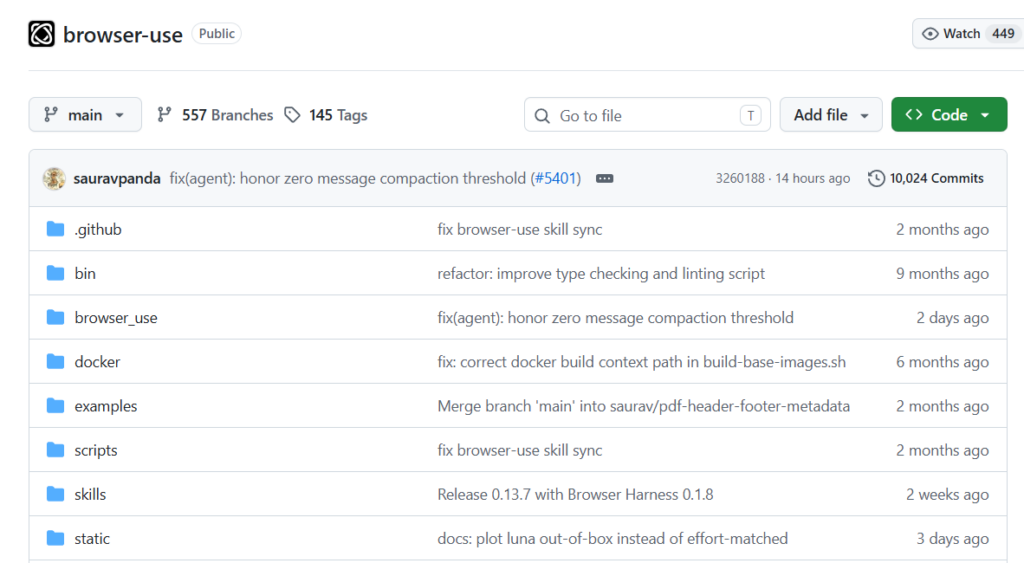Image resolution: width=1024 pixels, height=563 pixels.
Task: Click the 449 watchers count
Action: point(1003,33)
